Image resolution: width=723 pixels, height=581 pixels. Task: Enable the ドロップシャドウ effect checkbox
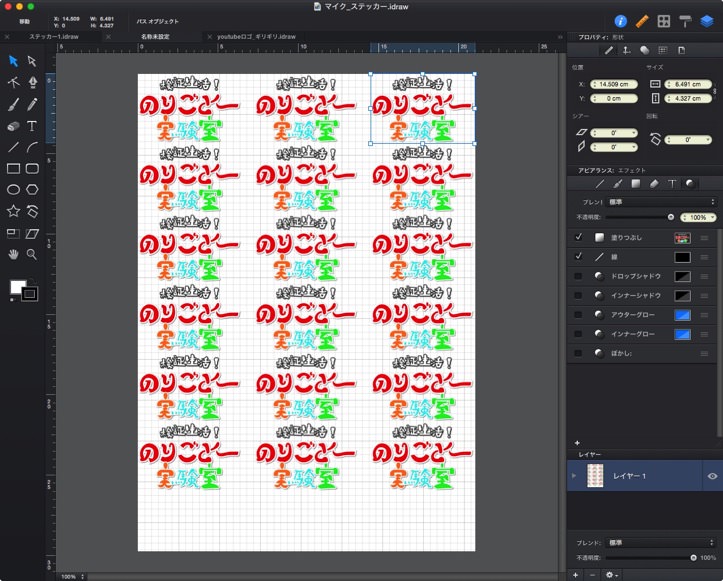point(579,276)
